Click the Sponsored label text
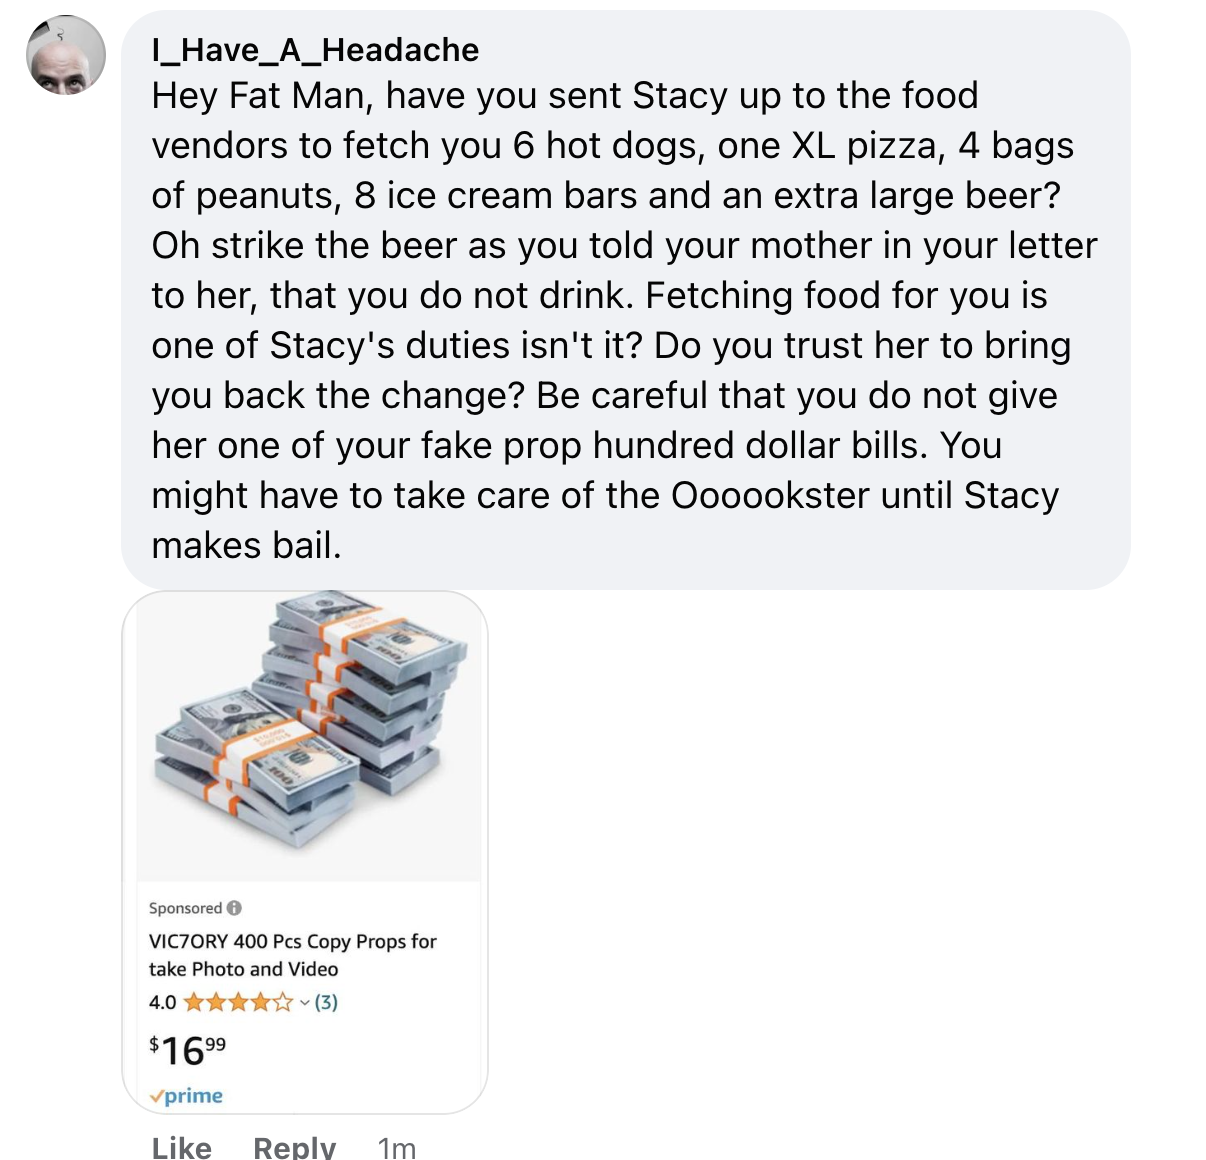 pyautogui.click(x=185, y=908)
